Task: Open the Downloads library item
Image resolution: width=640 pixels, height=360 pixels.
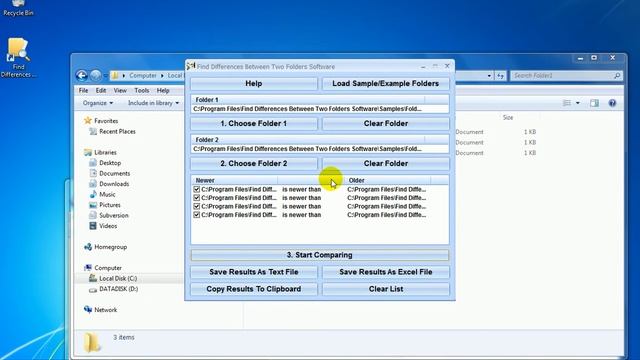Action: click(109, 184)
